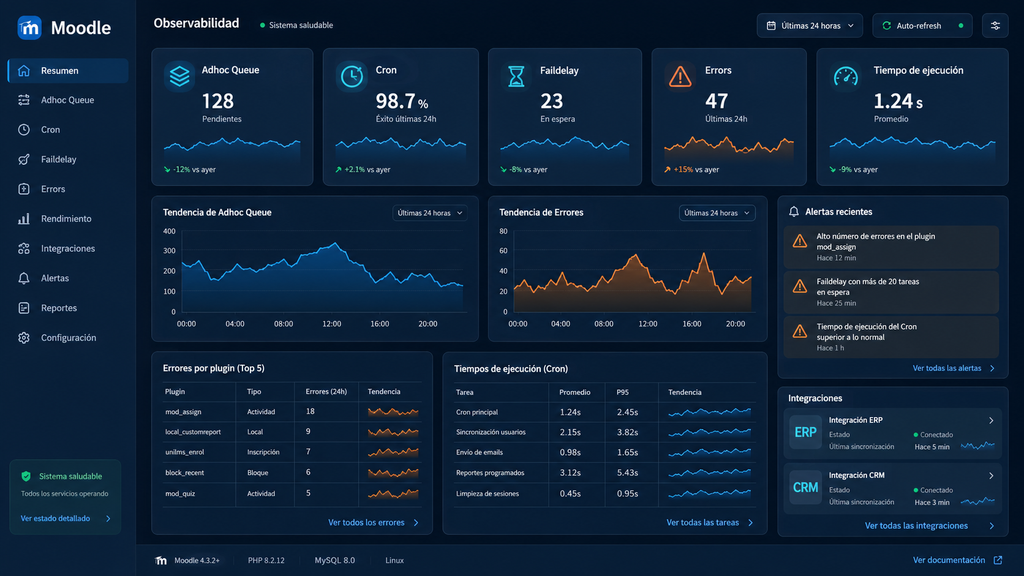Click the Cron sidebar clock icon

24,129
